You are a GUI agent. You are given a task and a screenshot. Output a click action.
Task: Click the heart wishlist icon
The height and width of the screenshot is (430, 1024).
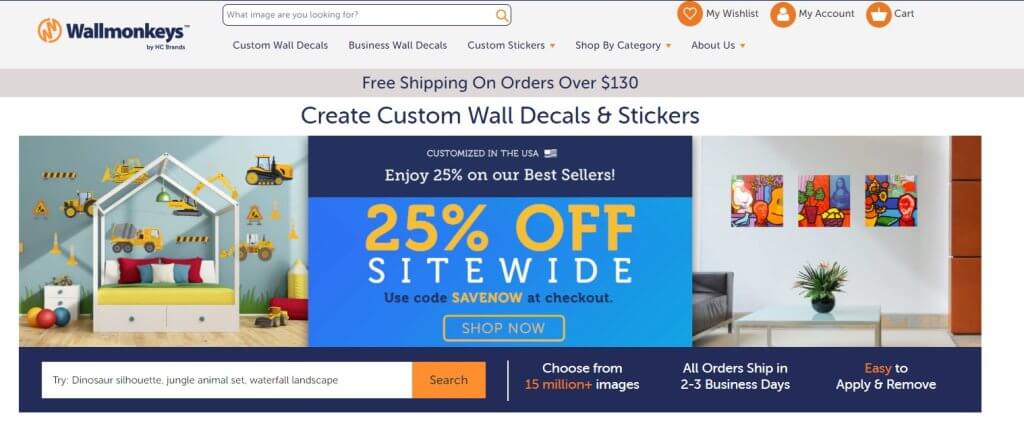click(x=690, y=14)
